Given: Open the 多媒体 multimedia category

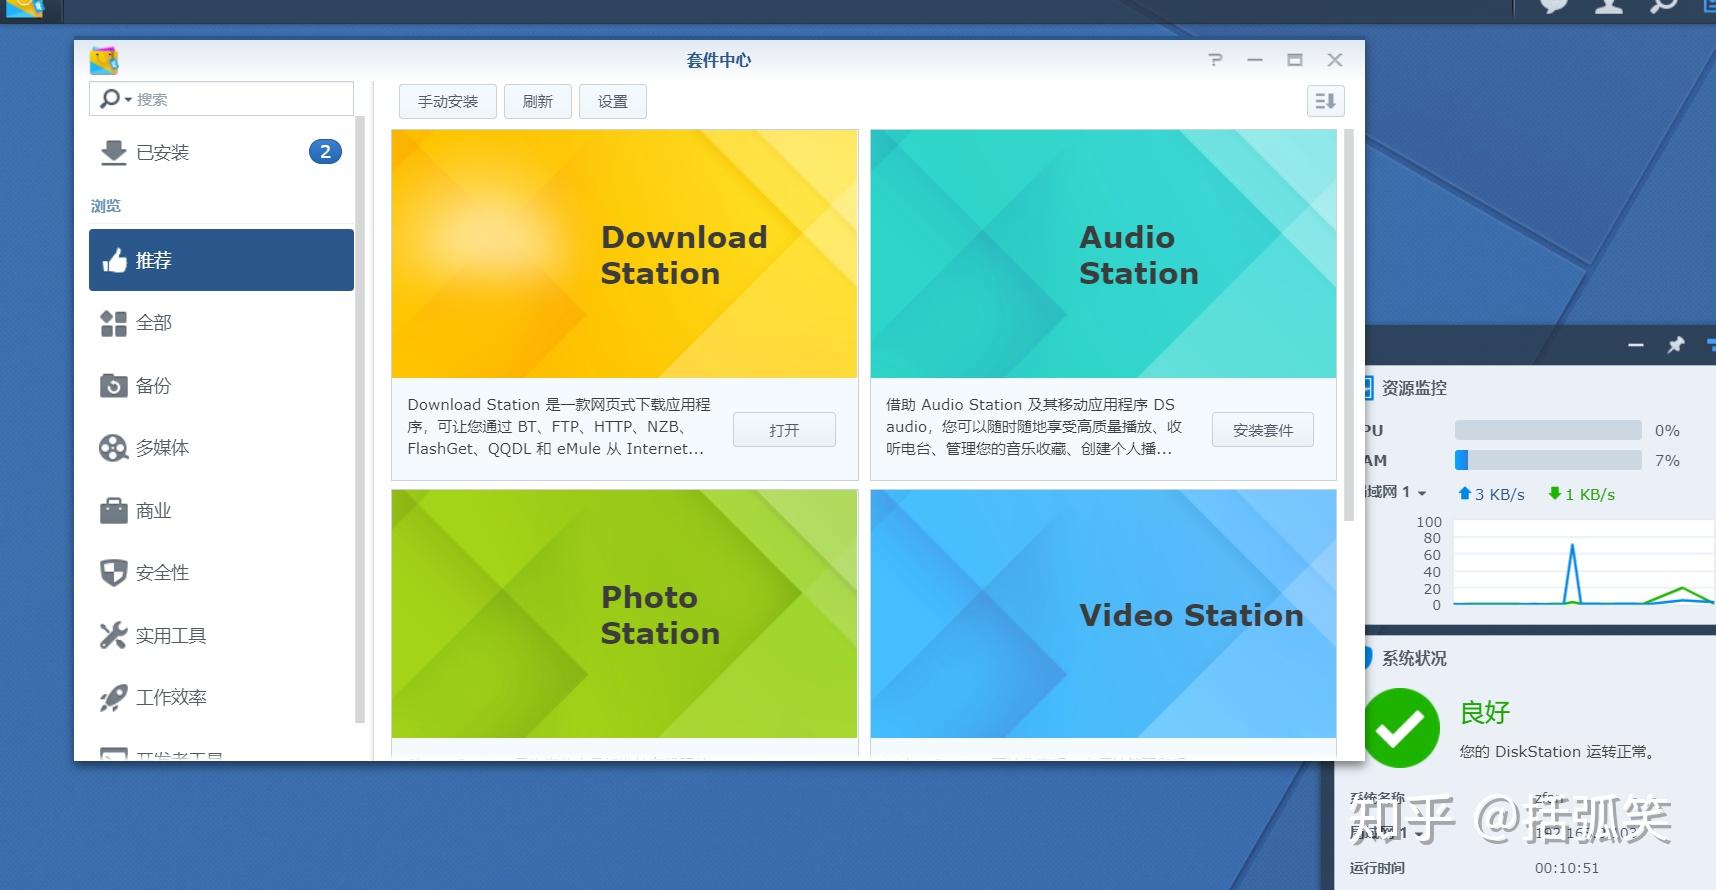Looking at the screenshot, I should pyautogui.click(x=221, y=448).
